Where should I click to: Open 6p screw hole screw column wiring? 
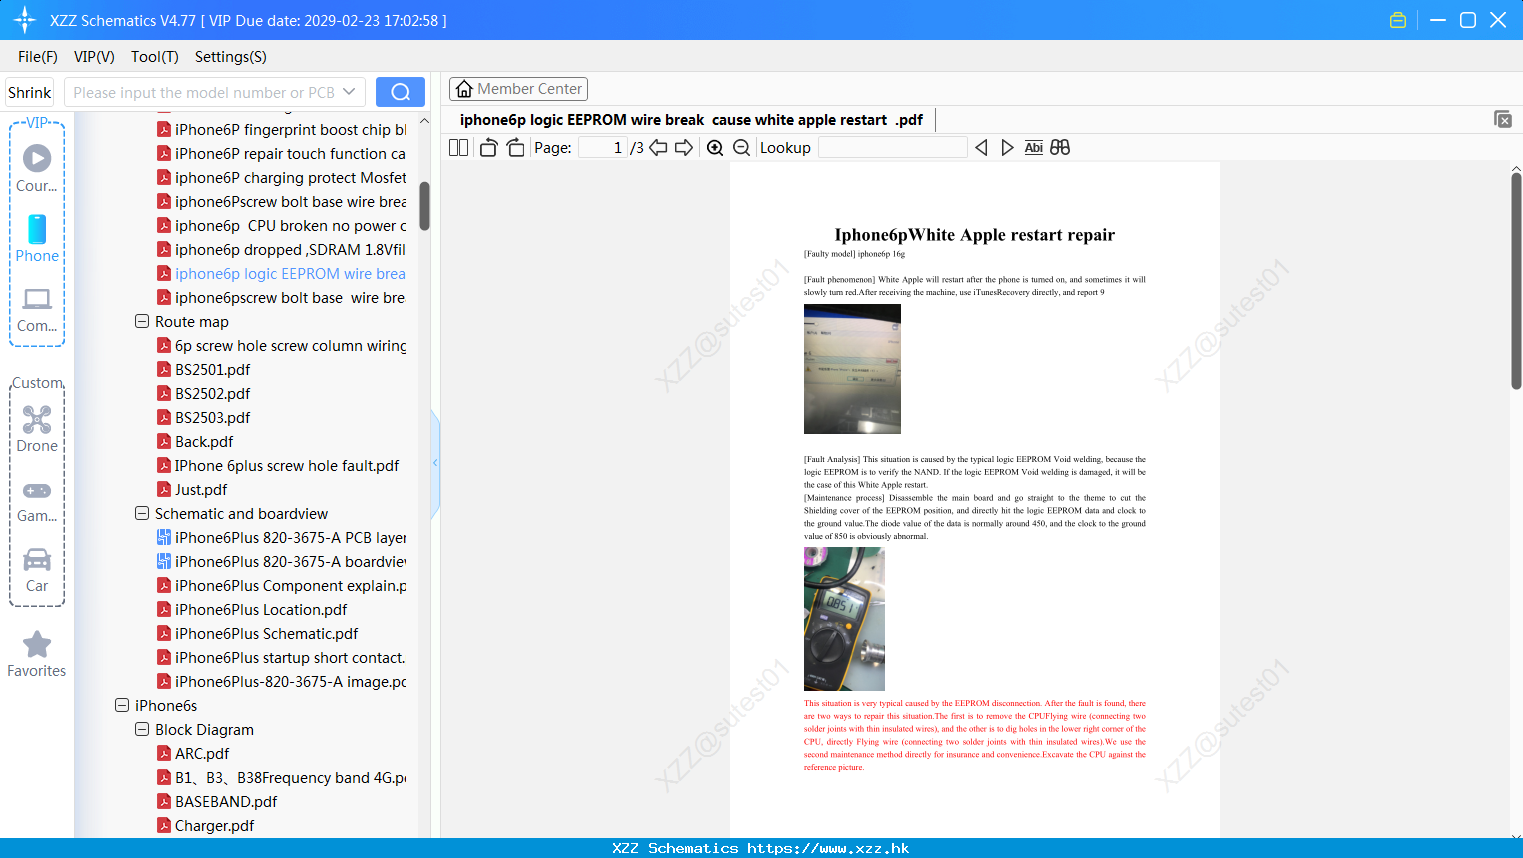coord(282,345)
